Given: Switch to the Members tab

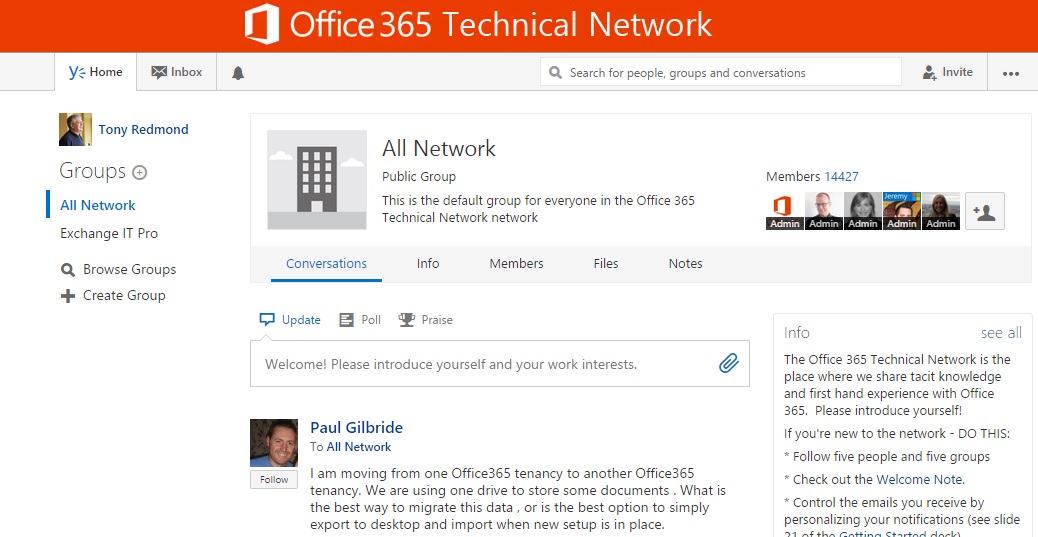Looking at the screenshot, I should (516, 264).
